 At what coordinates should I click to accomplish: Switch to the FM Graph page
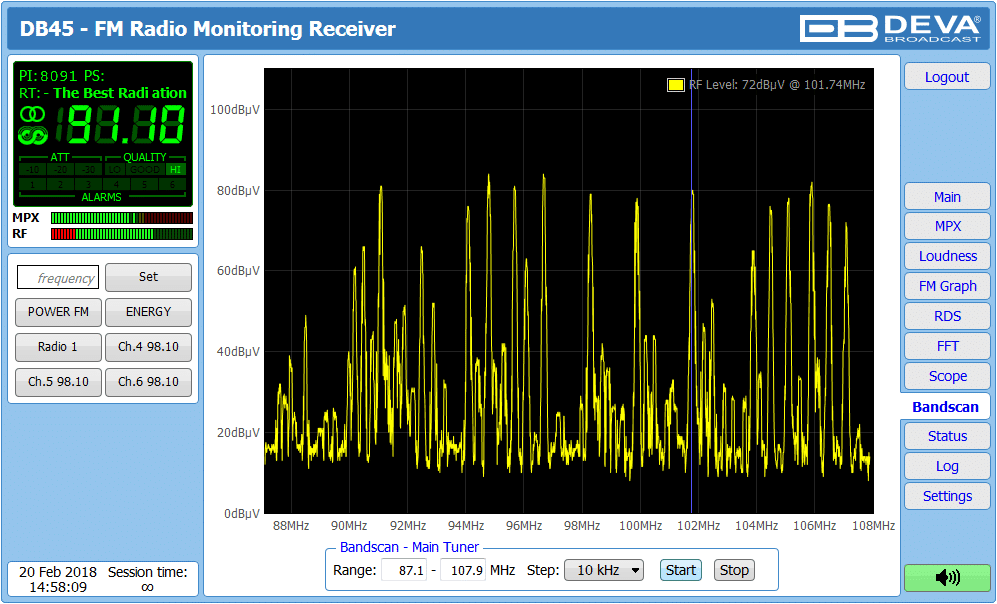click(947, 286)
